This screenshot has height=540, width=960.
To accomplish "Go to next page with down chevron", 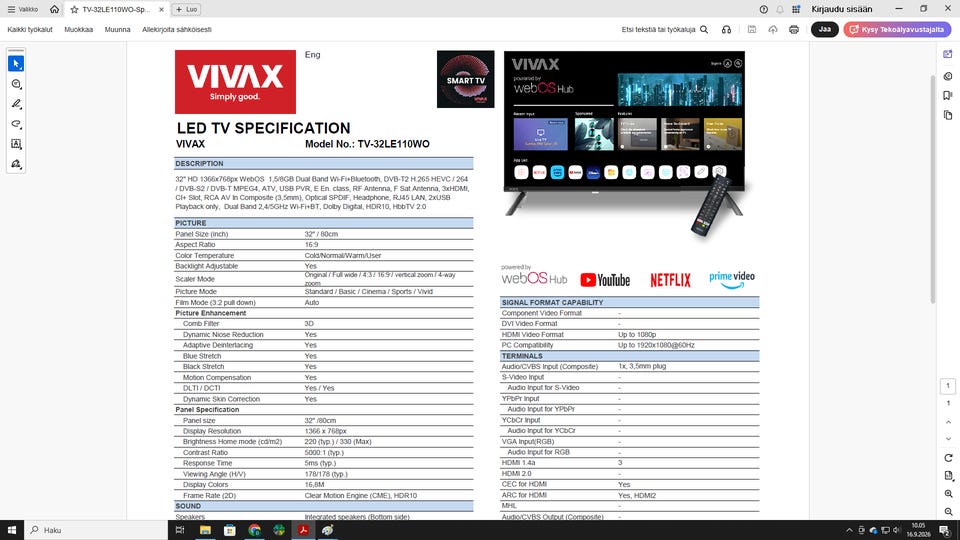I will pos(948,439).
